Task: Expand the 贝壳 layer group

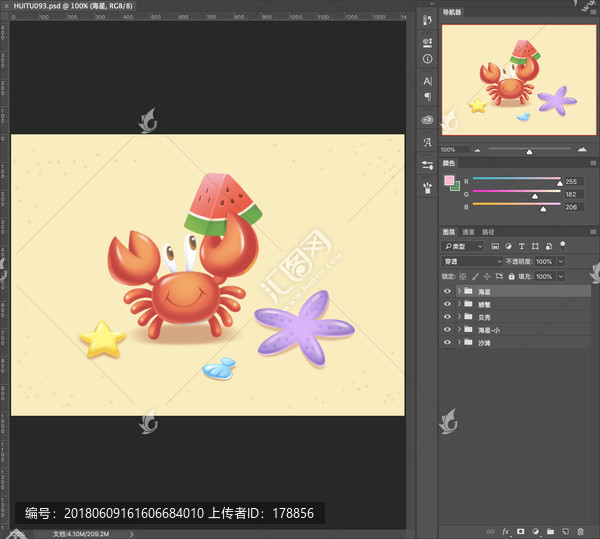Action: point(459,317)
